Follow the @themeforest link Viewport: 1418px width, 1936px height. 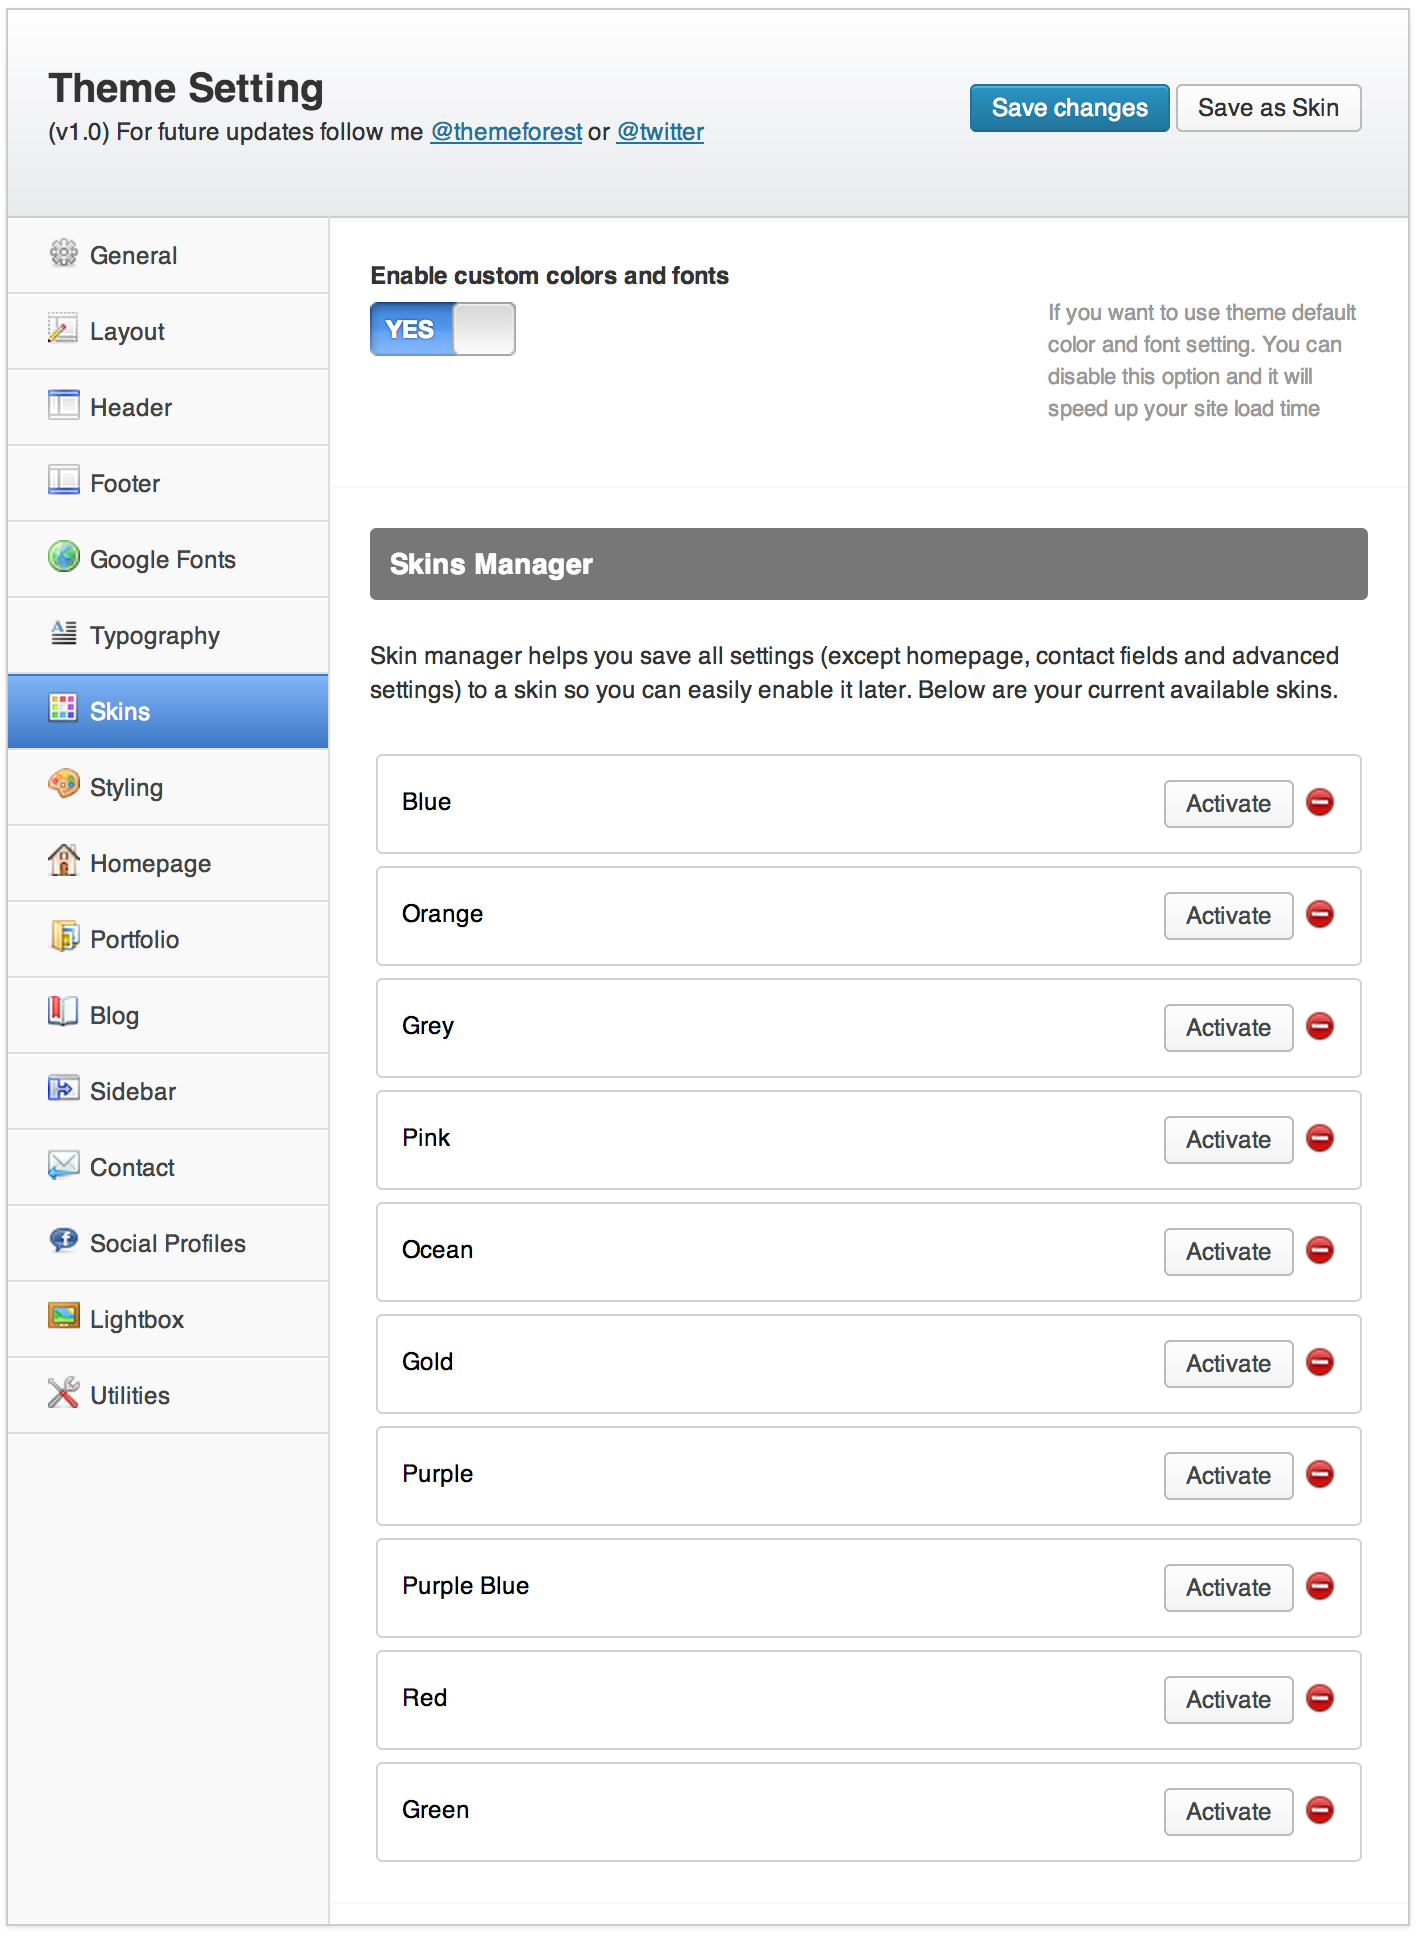(x=506, y=132)
